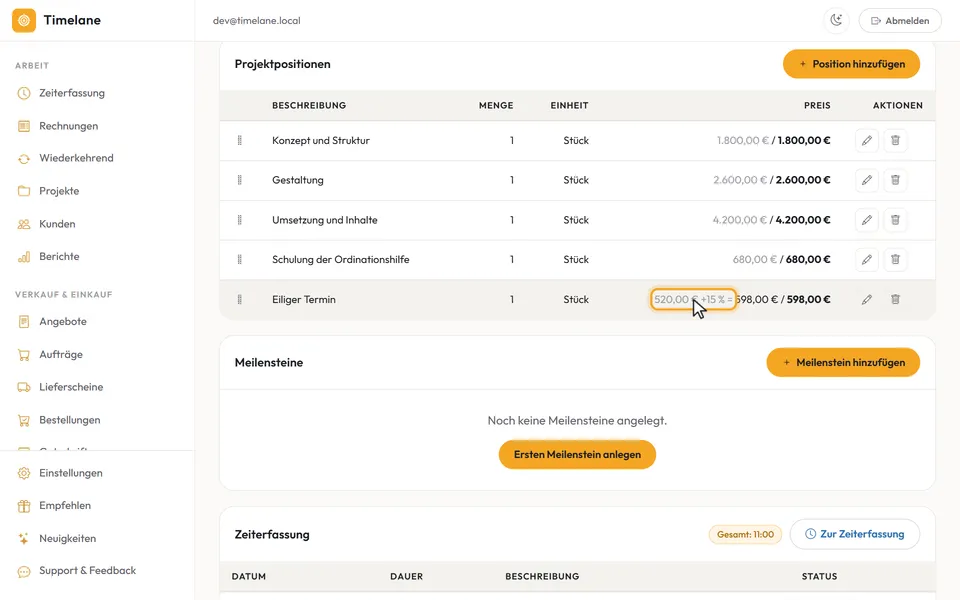Screen dimensions: 960x600
Task: Click the Berichte chart icon
Action: click(24, 257)
